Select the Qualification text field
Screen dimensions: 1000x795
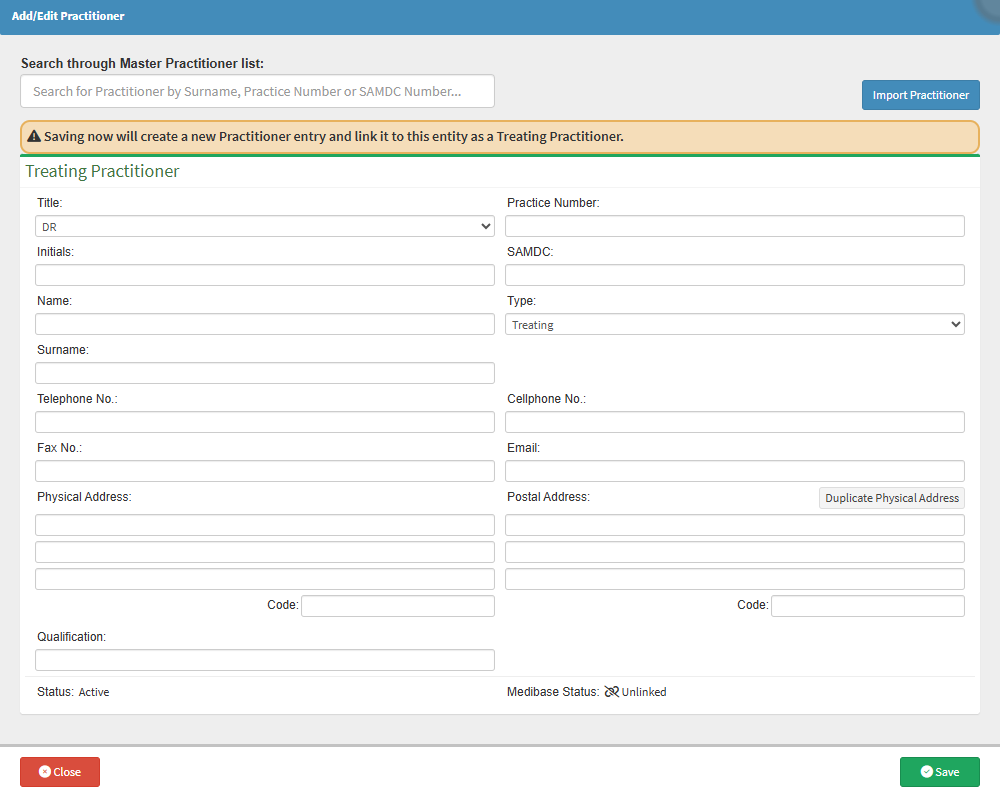pyautogui.click(x=265, y=661)
